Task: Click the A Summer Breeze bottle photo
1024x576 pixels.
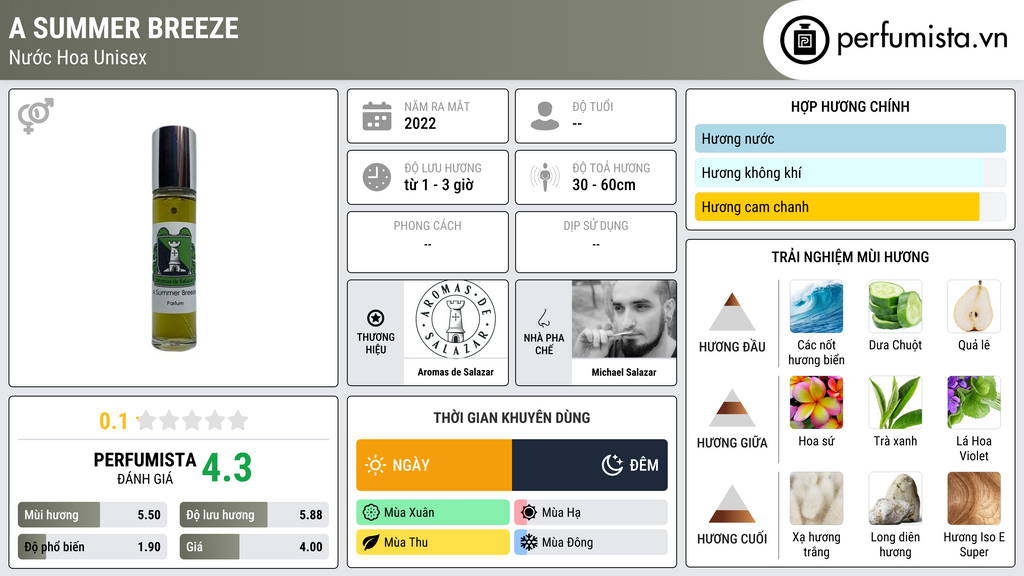Action: point(174,238)
